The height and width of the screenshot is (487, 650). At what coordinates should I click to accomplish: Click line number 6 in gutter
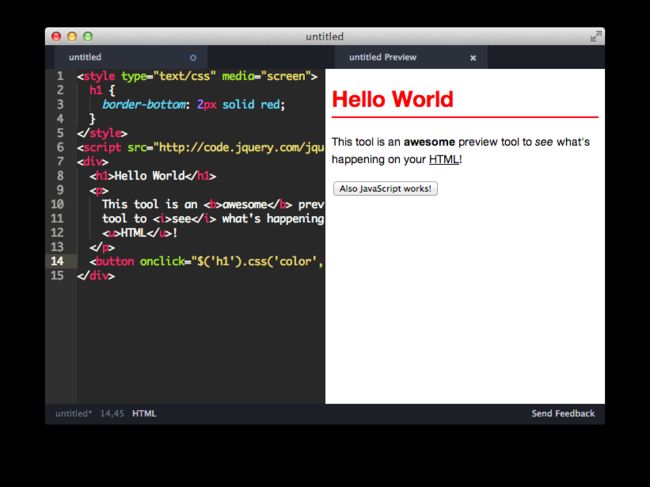[61, 147]
